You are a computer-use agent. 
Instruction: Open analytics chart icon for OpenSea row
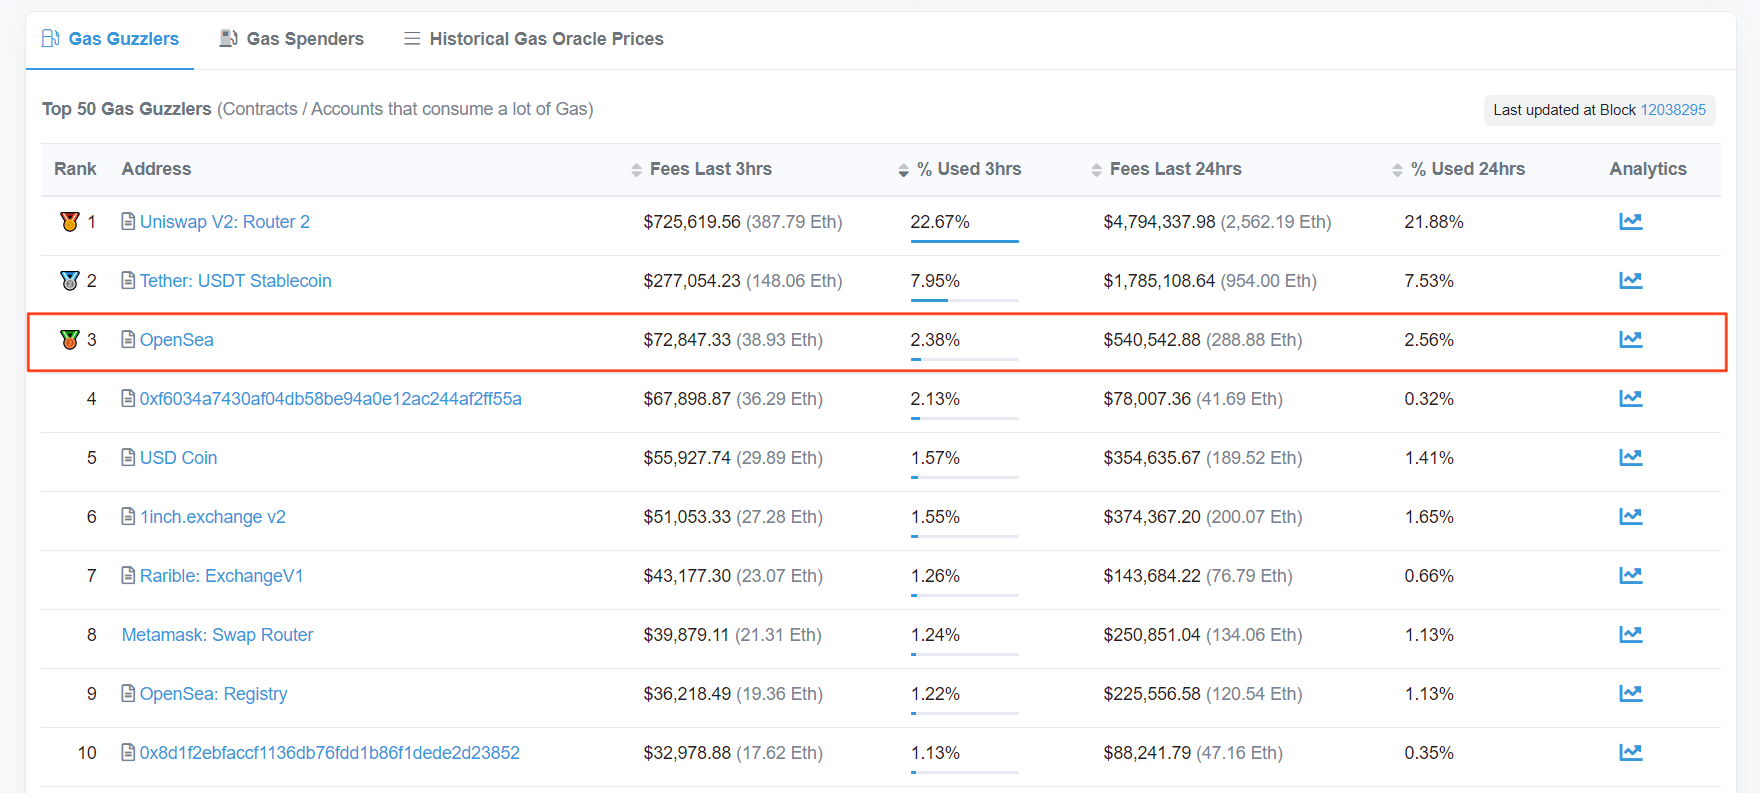pos(1630,340)
